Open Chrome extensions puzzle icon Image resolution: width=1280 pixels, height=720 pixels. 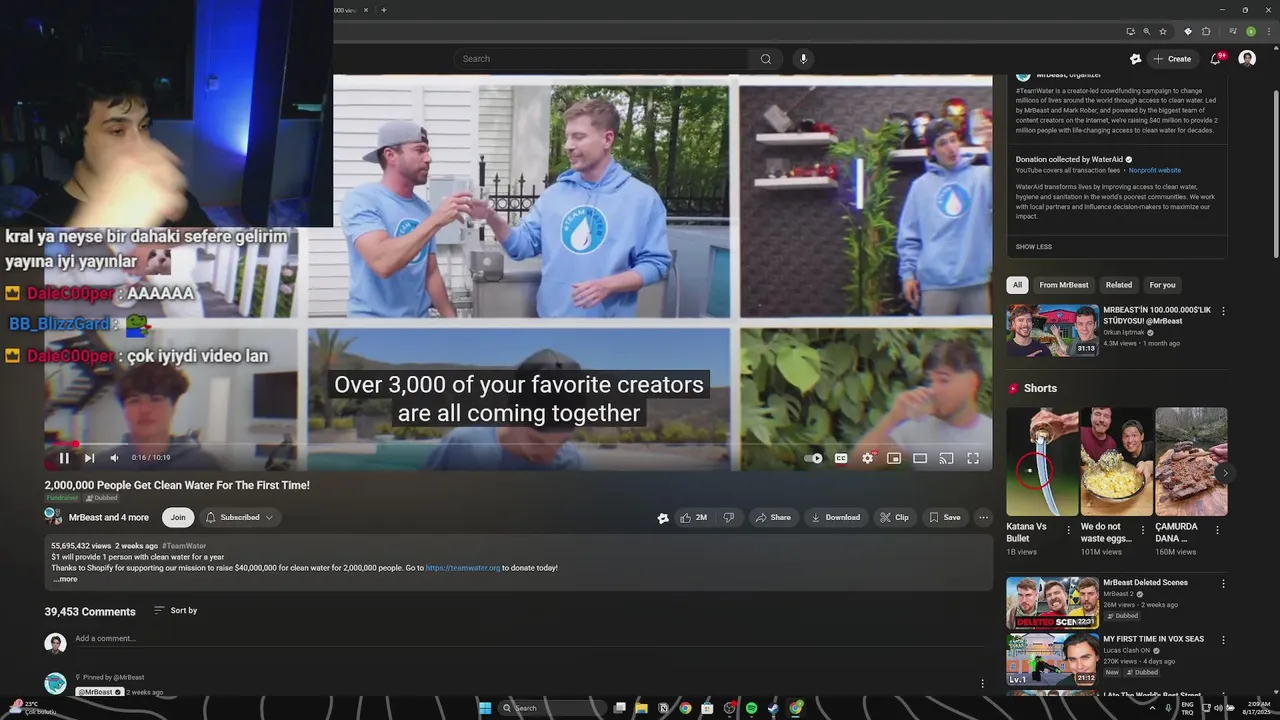[x=1205, y=31]
